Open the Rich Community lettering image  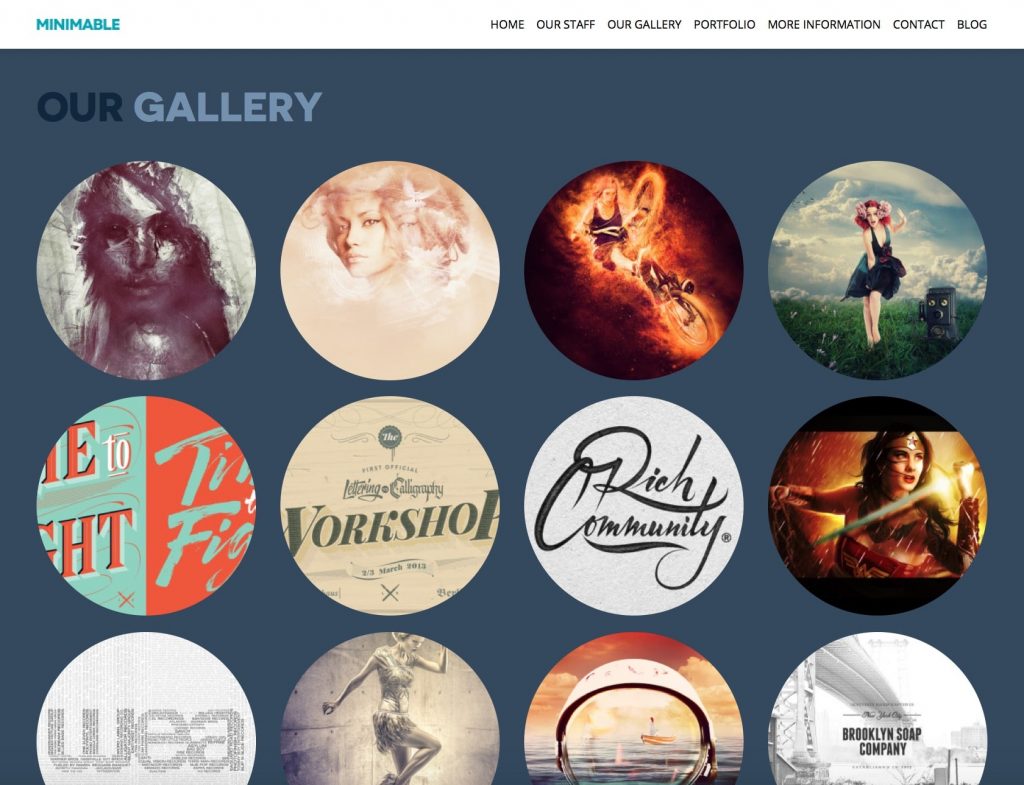tap(633, 505)
